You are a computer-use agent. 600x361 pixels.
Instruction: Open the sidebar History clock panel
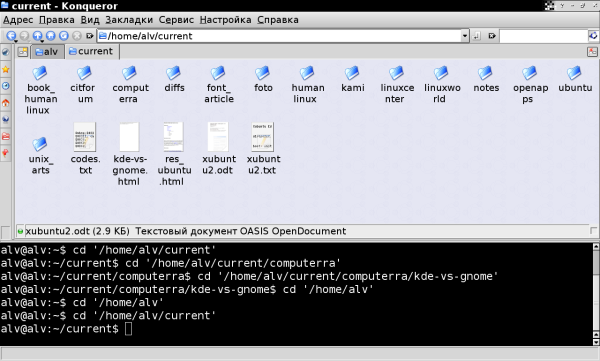(5, 86)
